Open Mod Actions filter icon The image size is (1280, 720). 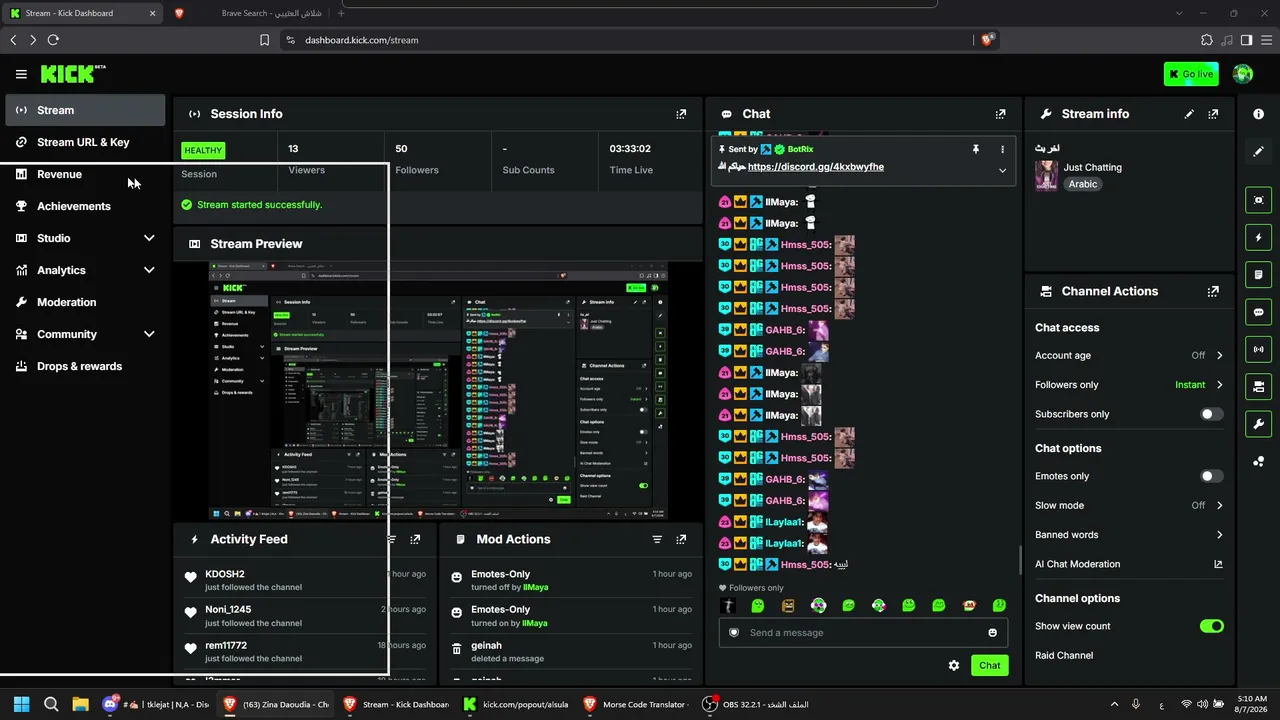point(657,539)
